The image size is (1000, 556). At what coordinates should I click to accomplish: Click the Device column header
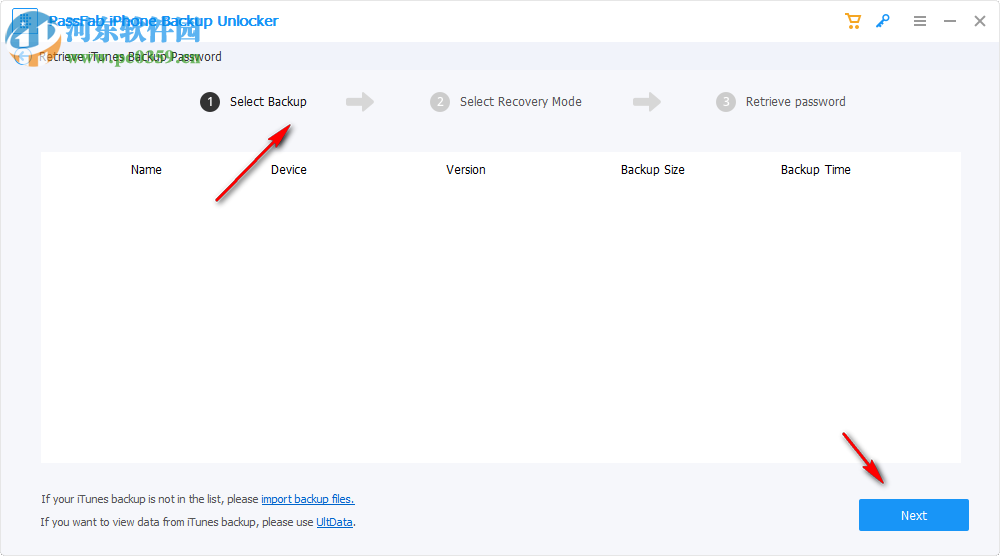288,170
